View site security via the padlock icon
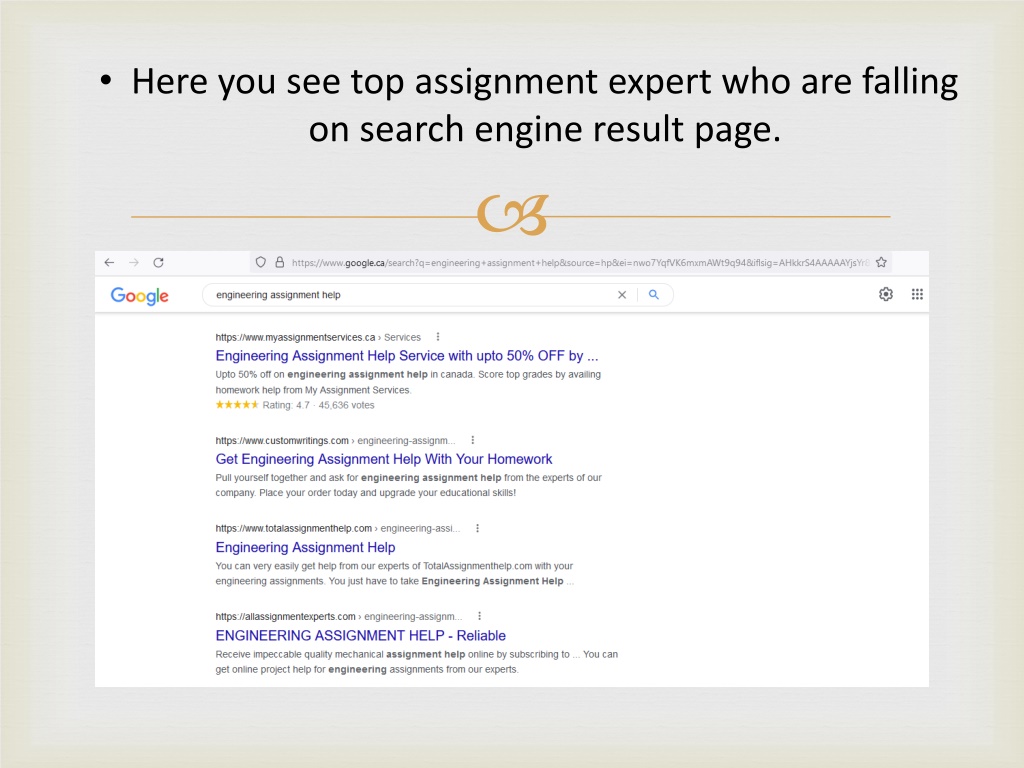The width and height of the screenshot is (1024, 768). click(x=280, y=263)
